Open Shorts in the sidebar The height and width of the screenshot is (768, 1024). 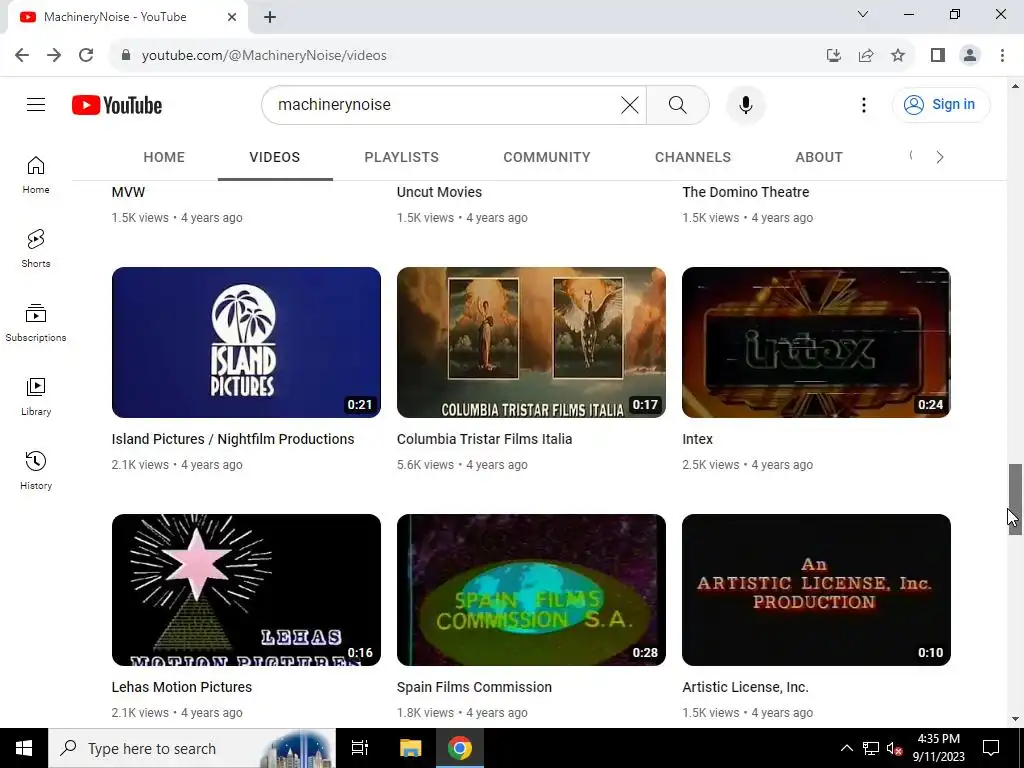point(36,249)
